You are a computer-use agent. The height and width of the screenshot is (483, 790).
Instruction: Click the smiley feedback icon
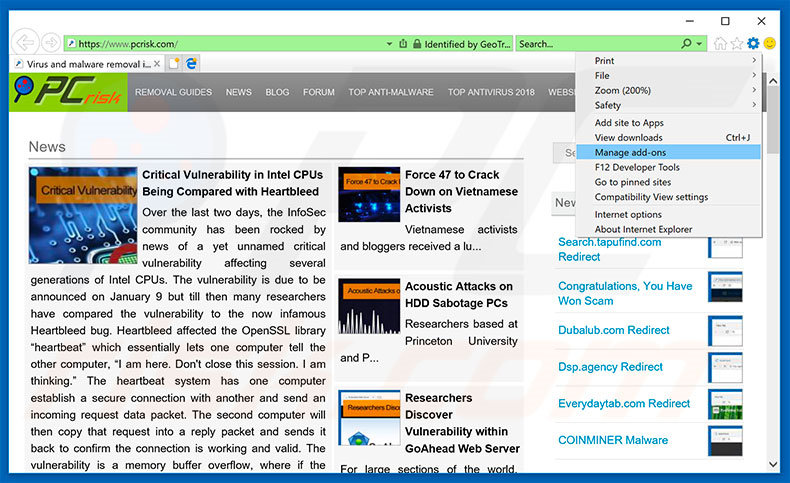pyautogui.click(x=770, y=43)
